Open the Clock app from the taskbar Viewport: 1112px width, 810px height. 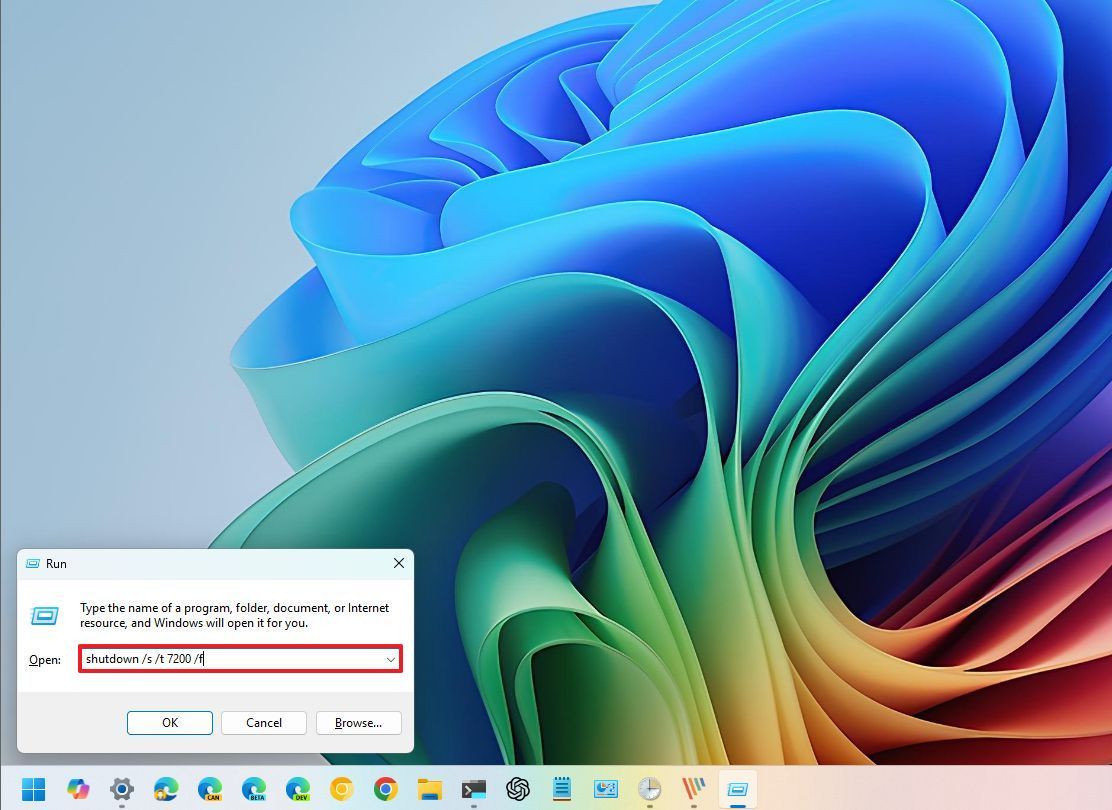pos(650,789)
